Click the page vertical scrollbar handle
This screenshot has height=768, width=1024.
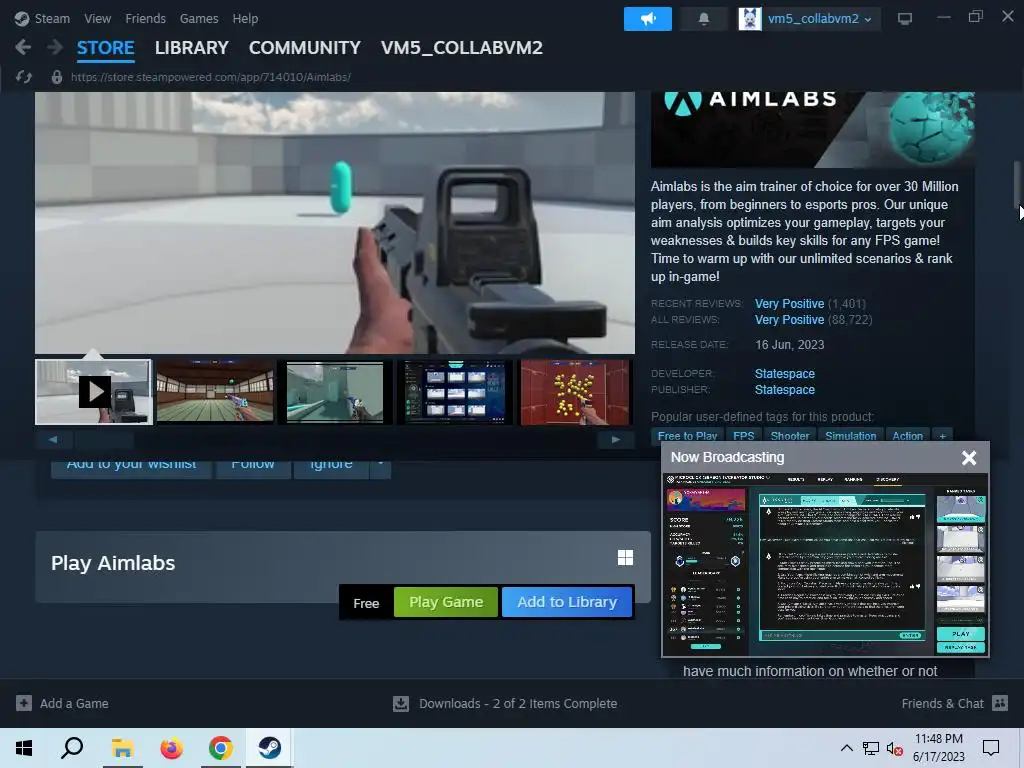(x=1016, y=183)
